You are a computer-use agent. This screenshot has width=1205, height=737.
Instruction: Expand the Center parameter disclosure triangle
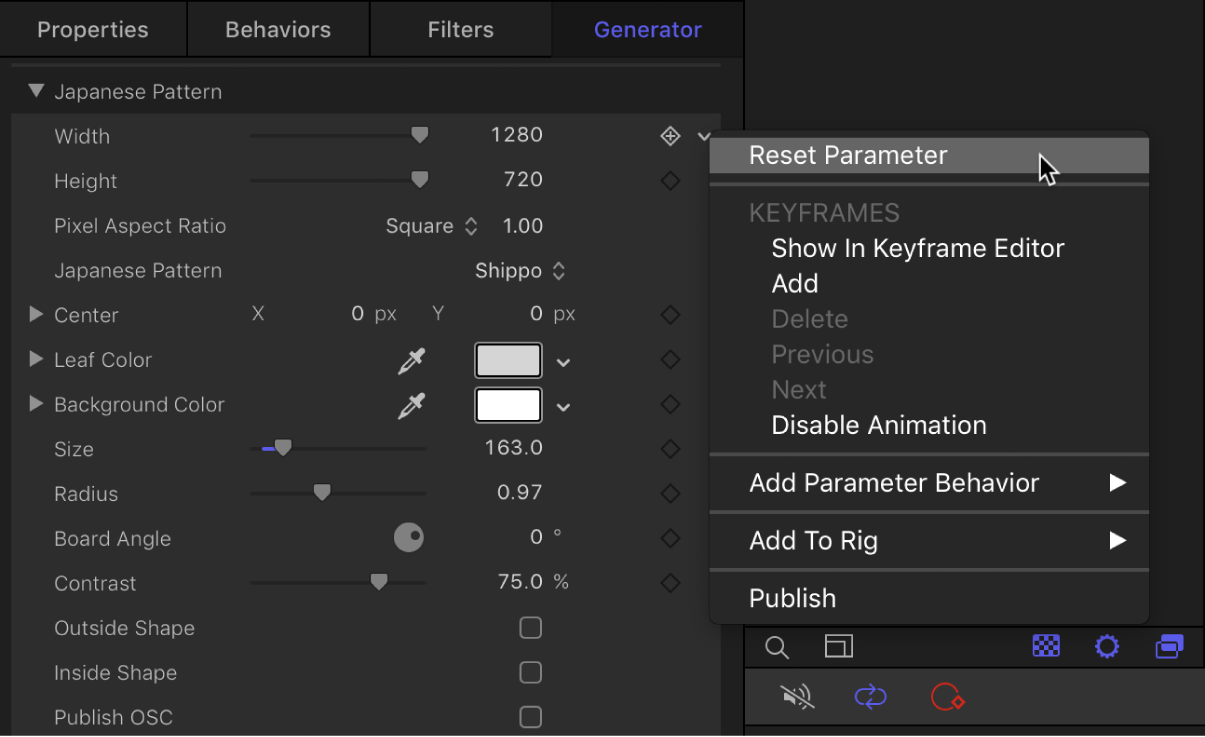coord(36,315)
